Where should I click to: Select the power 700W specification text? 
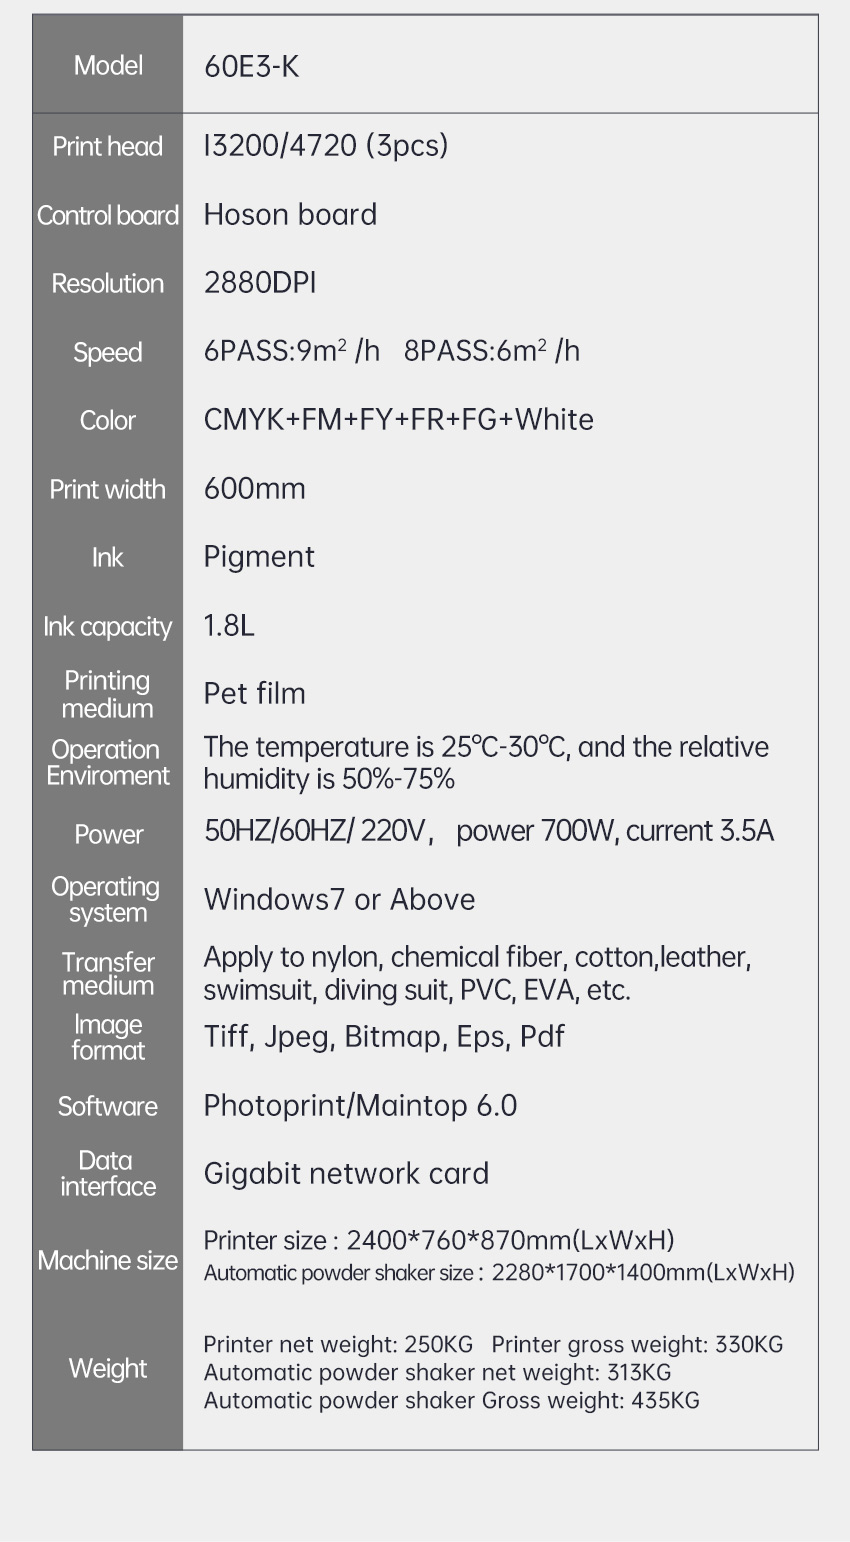click(x=529, y=832)
